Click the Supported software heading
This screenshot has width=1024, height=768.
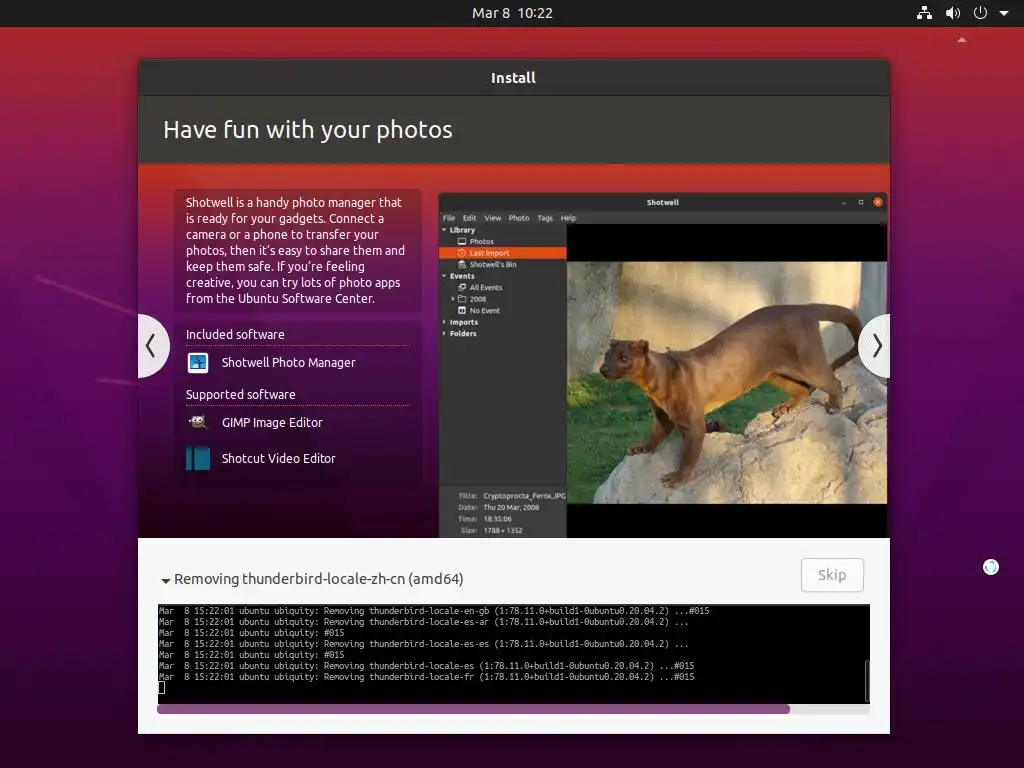pos(240,394)
